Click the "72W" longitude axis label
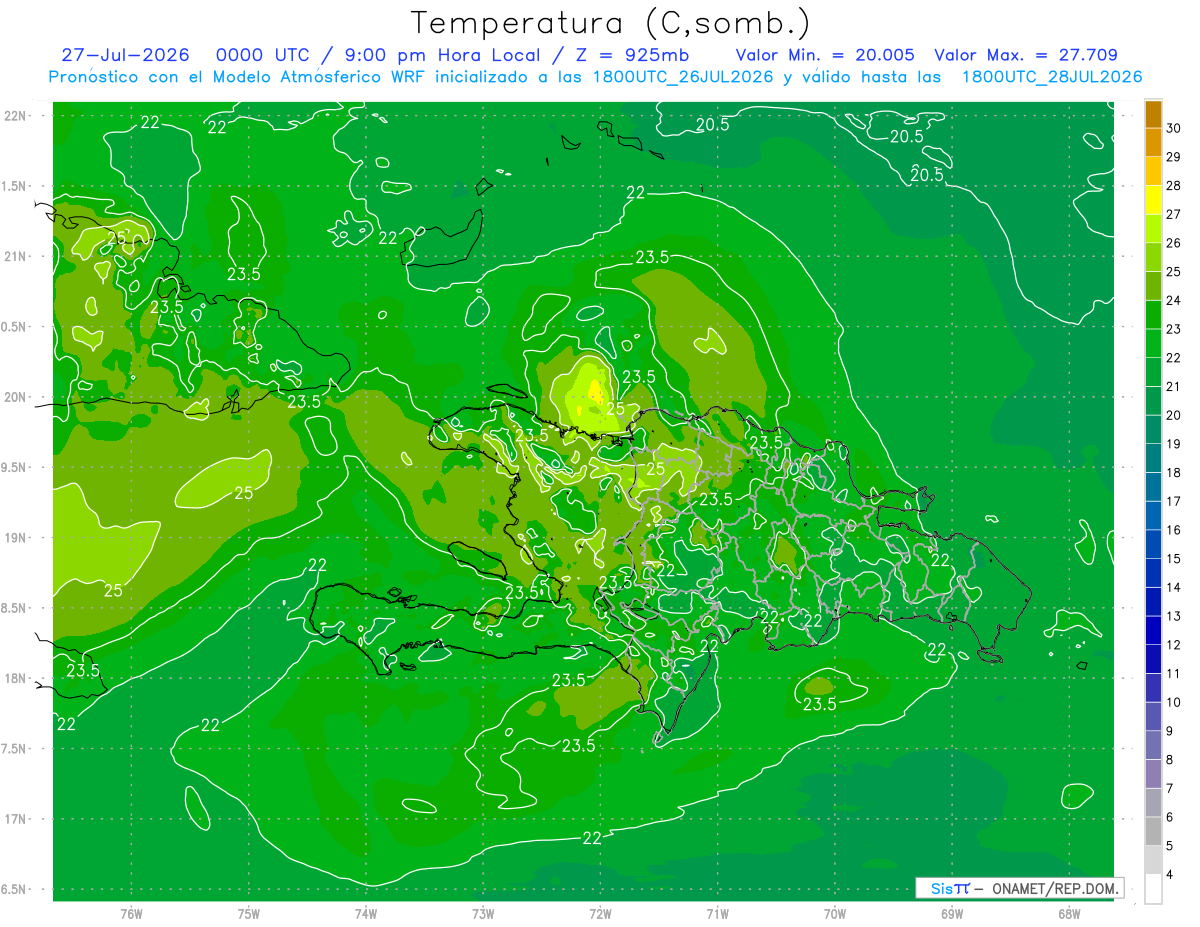1200x927 pixels. tap(599, 913)
